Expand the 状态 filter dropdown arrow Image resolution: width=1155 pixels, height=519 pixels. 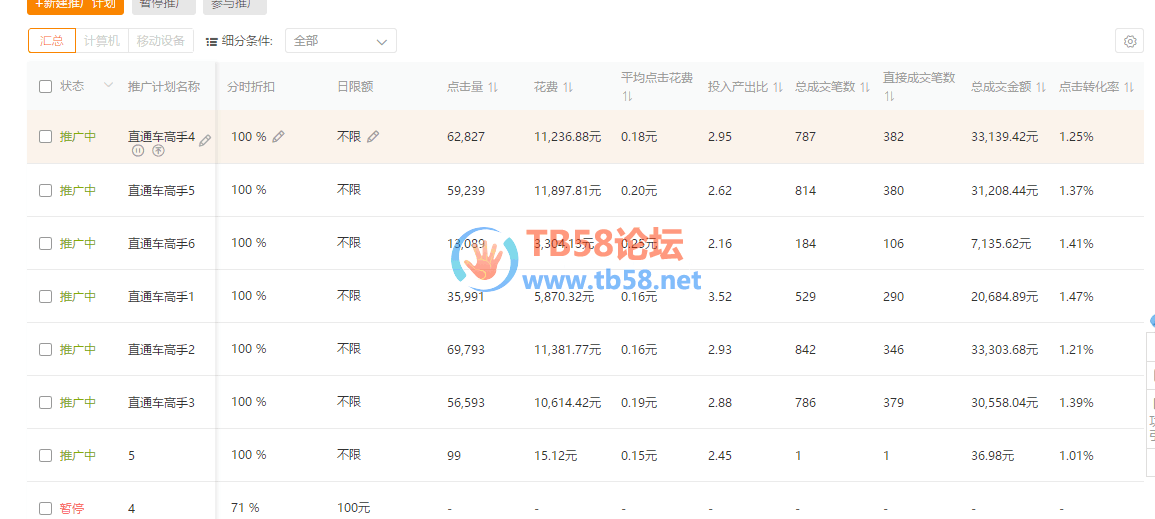108,86
